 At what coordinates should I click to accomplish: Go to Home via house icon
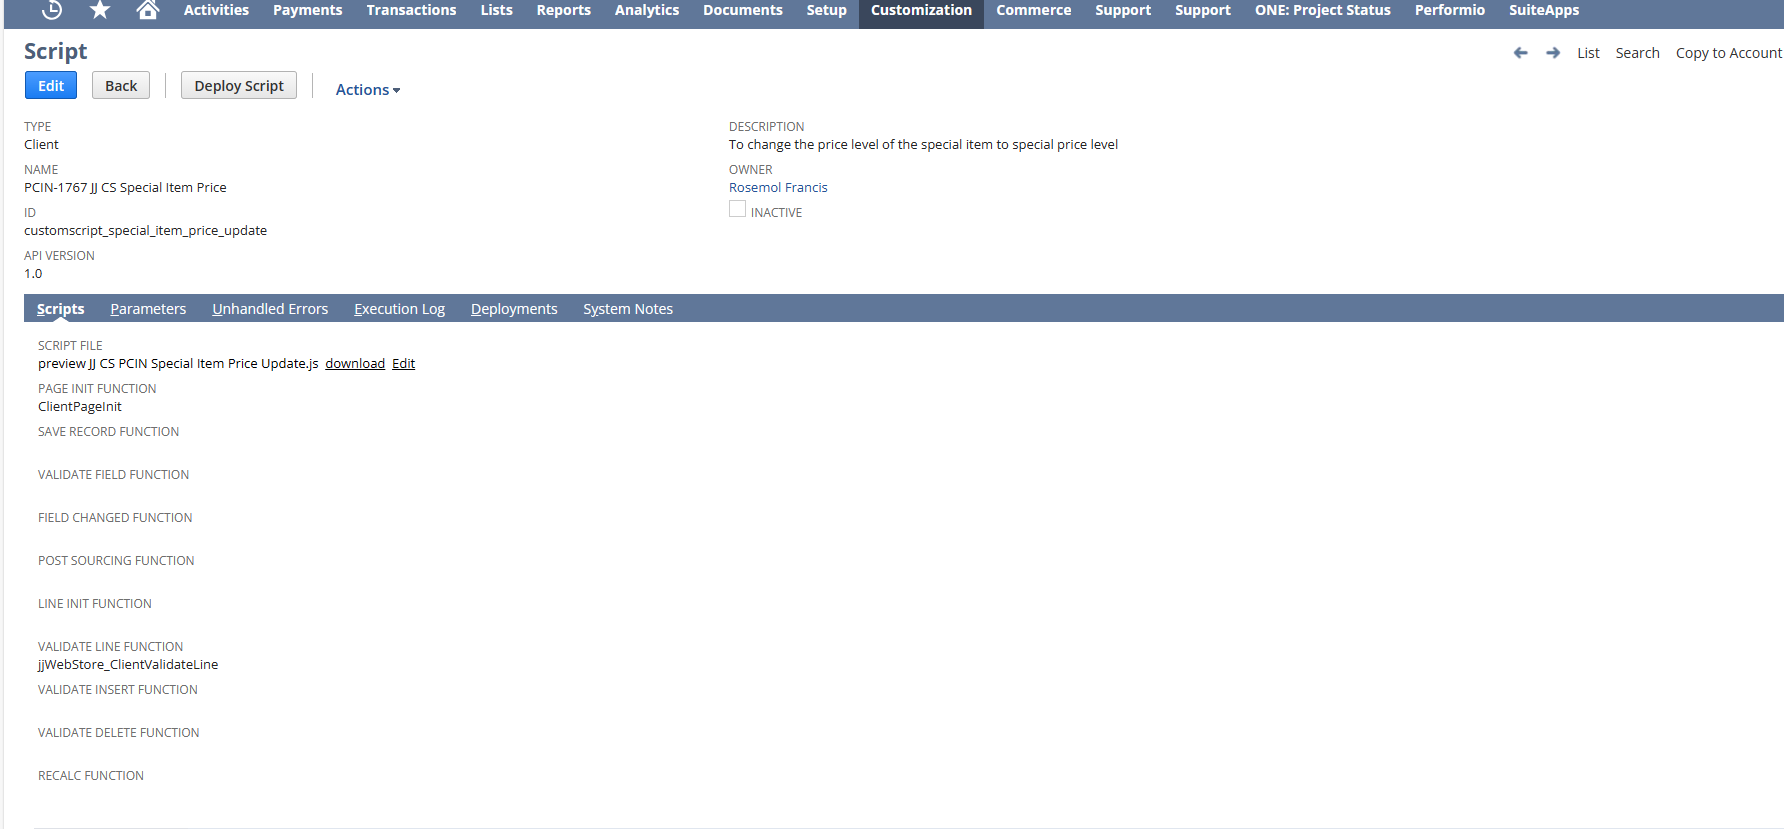(x=148, y=10)
